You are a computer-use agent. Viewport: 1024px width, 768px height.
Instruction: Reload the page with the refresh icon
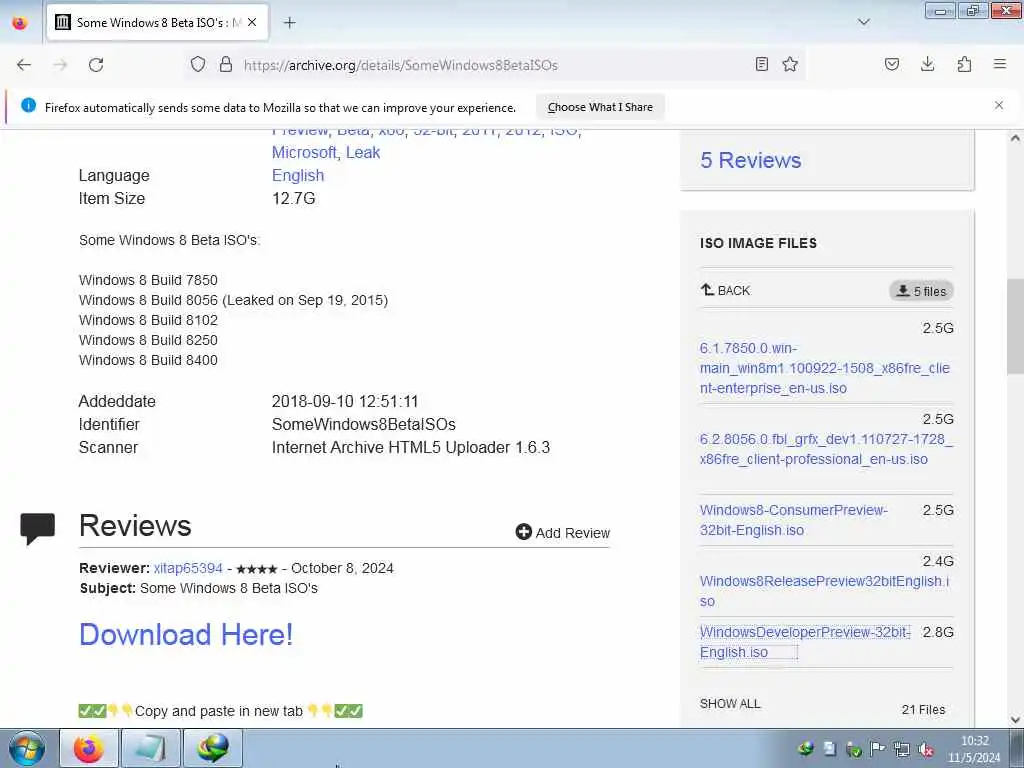tap(96, 65)
